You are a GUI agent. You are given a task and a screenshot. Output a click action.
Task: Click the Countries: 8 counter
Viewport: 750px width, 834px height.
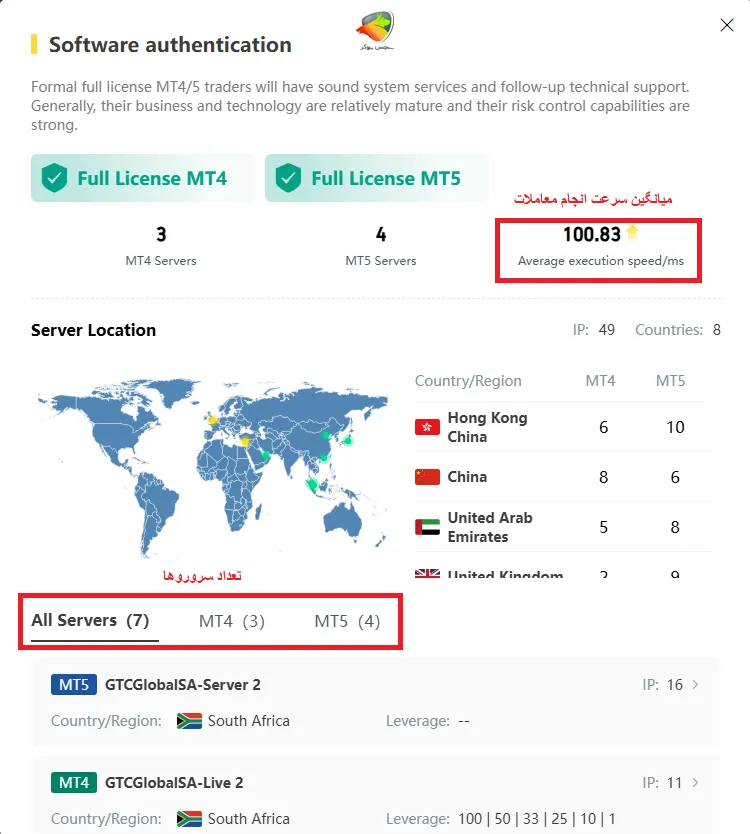pyautogui.click(x=678, y=329)
